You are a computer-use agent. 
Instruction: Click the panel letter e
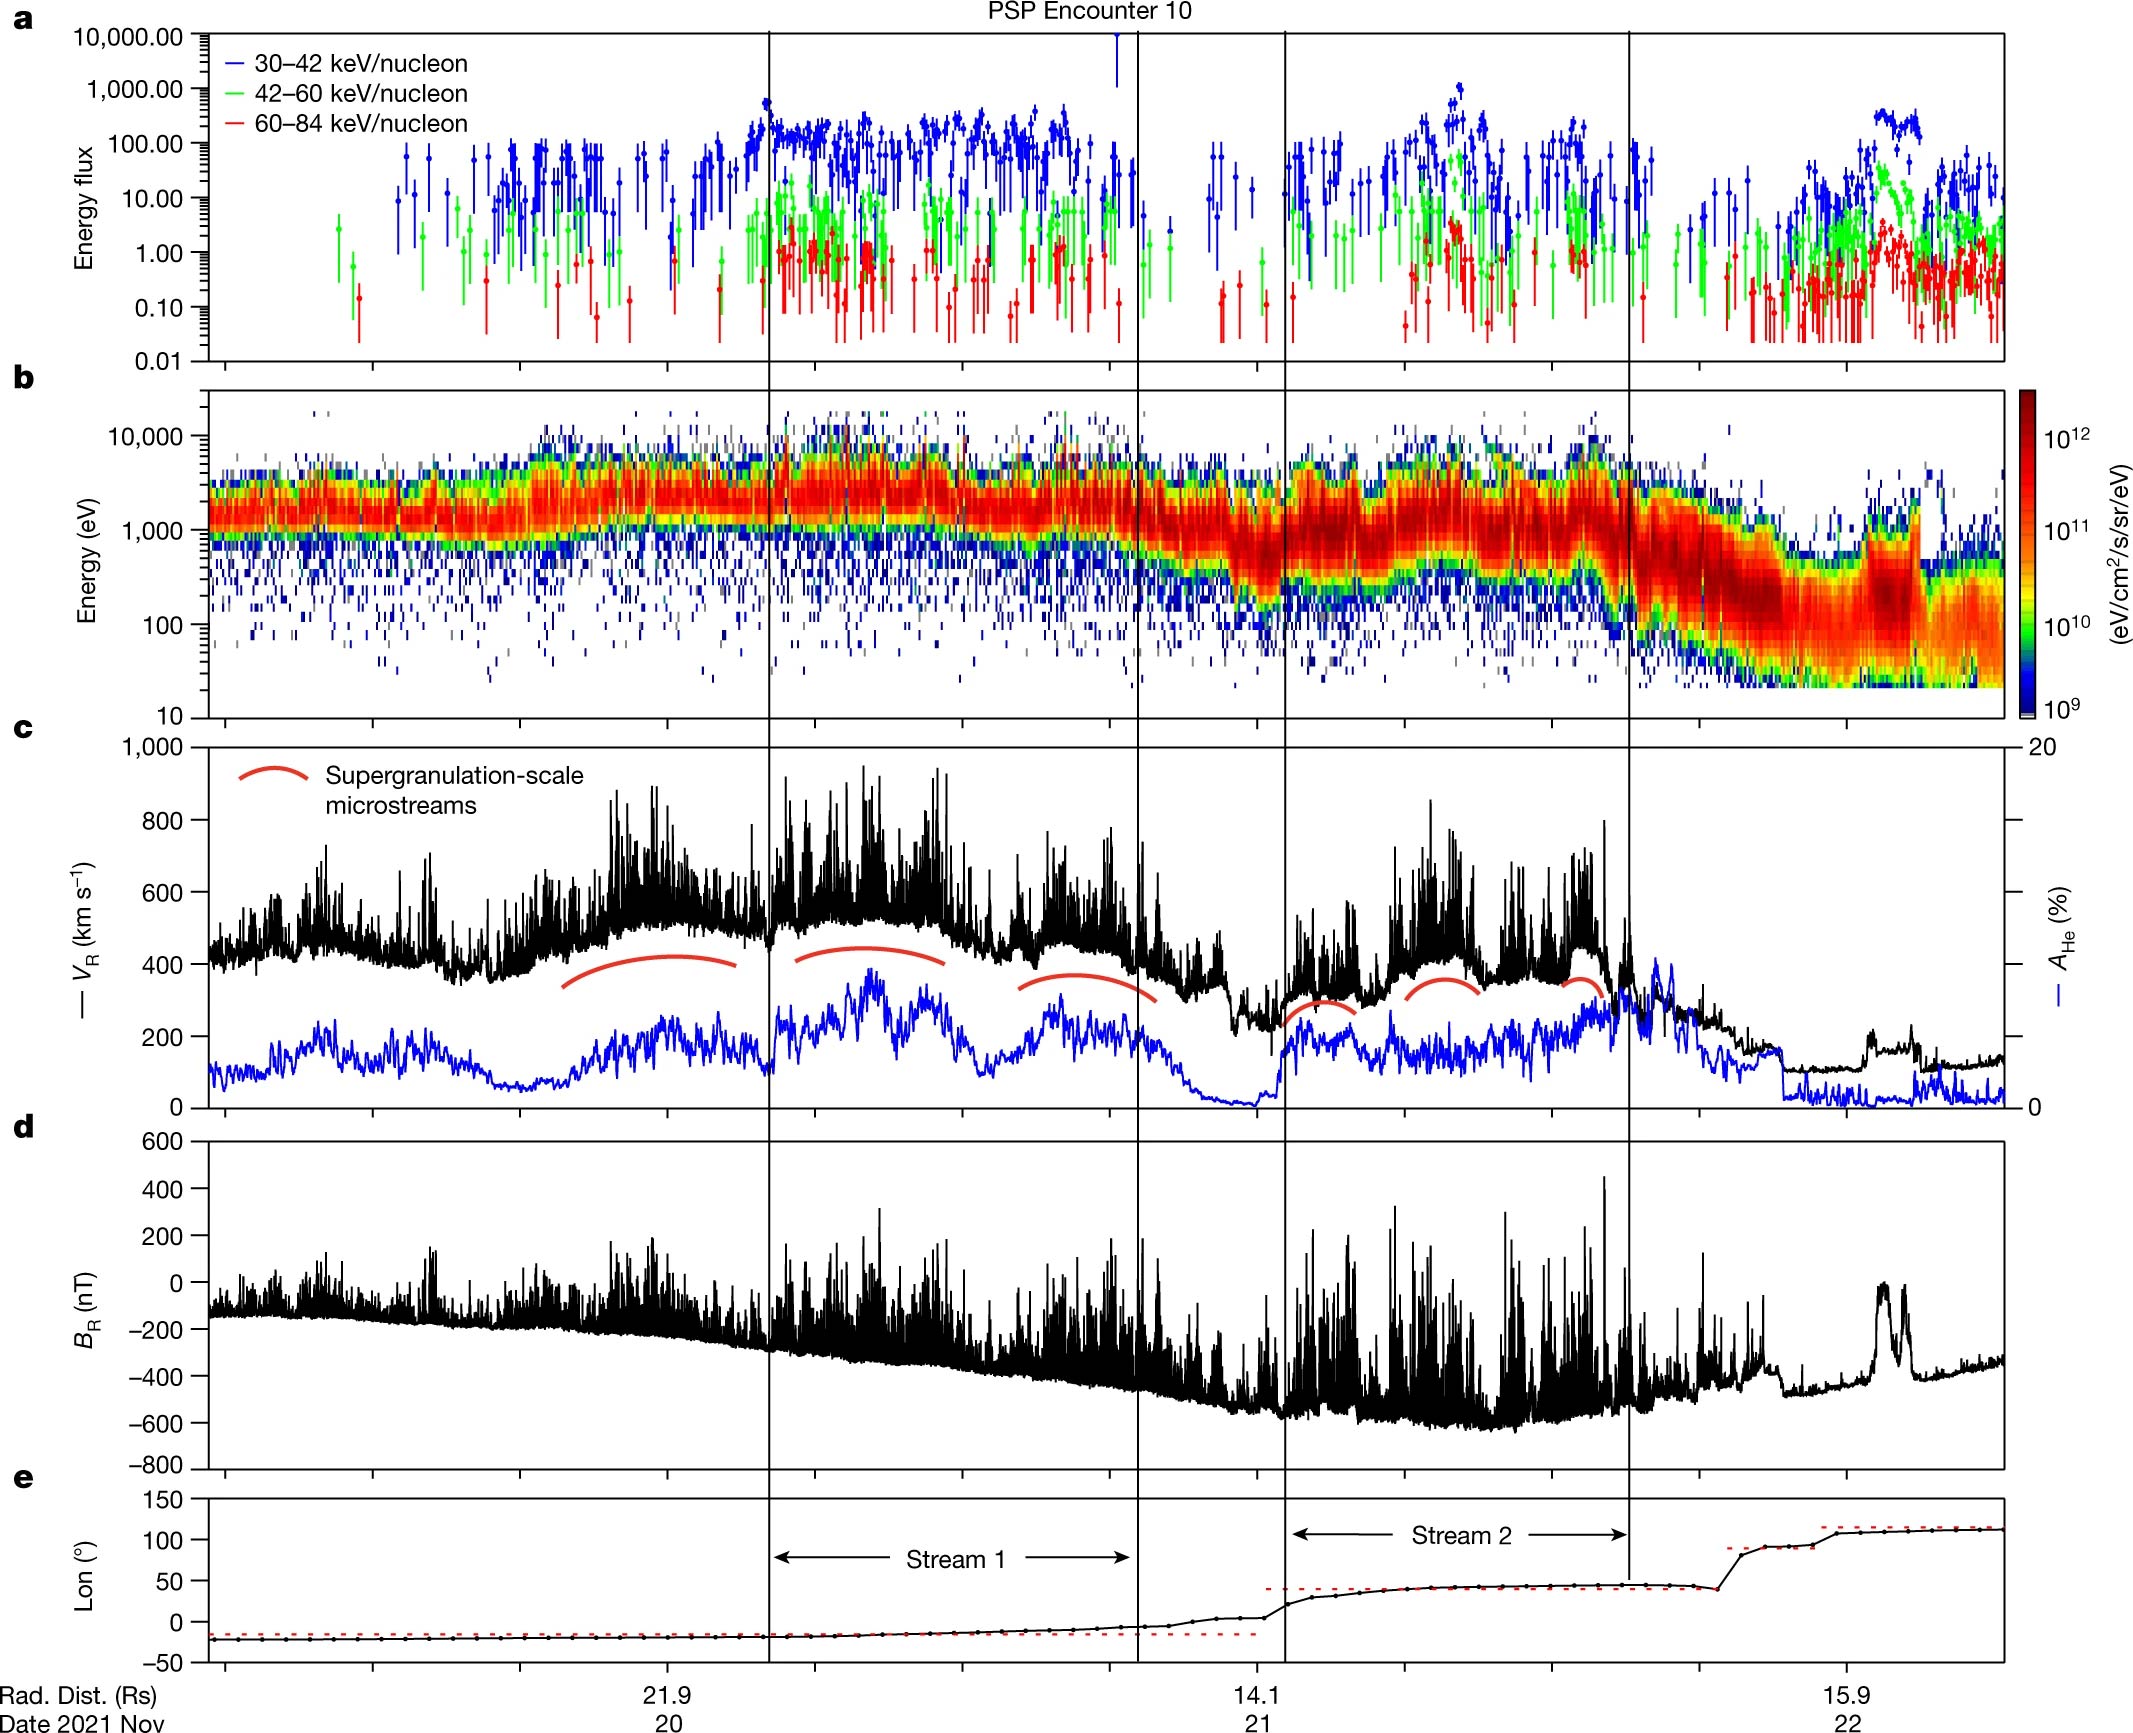click(x=23, y=1478)
